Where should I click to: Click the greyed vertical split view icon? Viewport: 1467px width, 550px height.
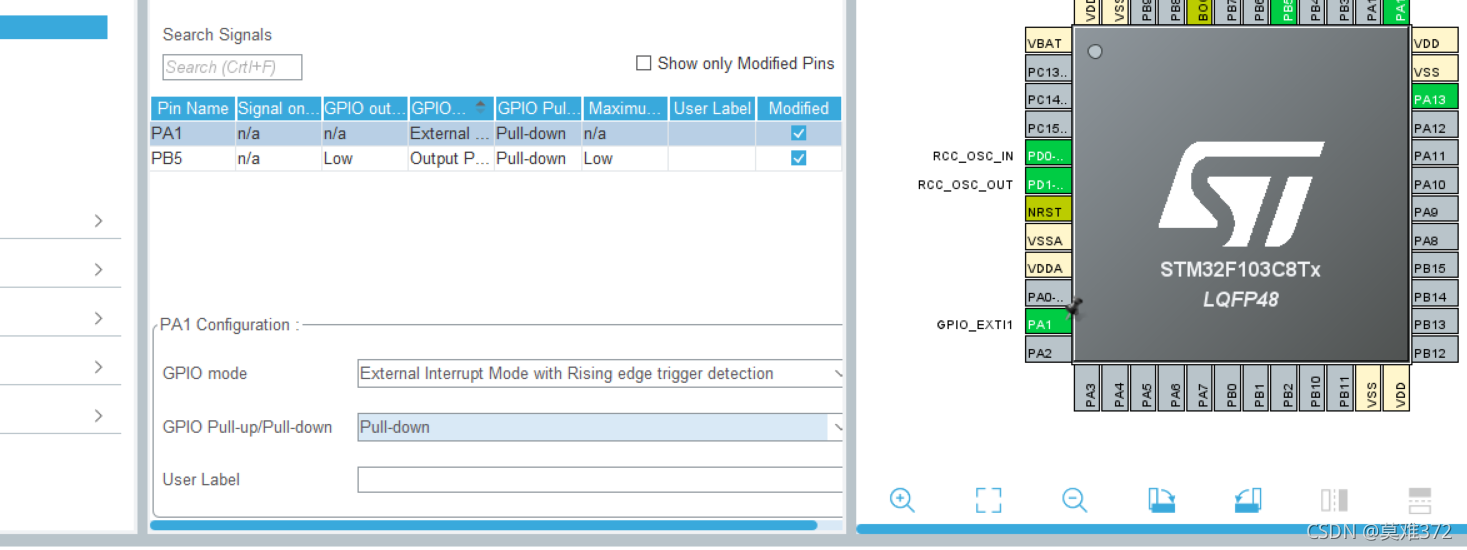coord(1334,500)
